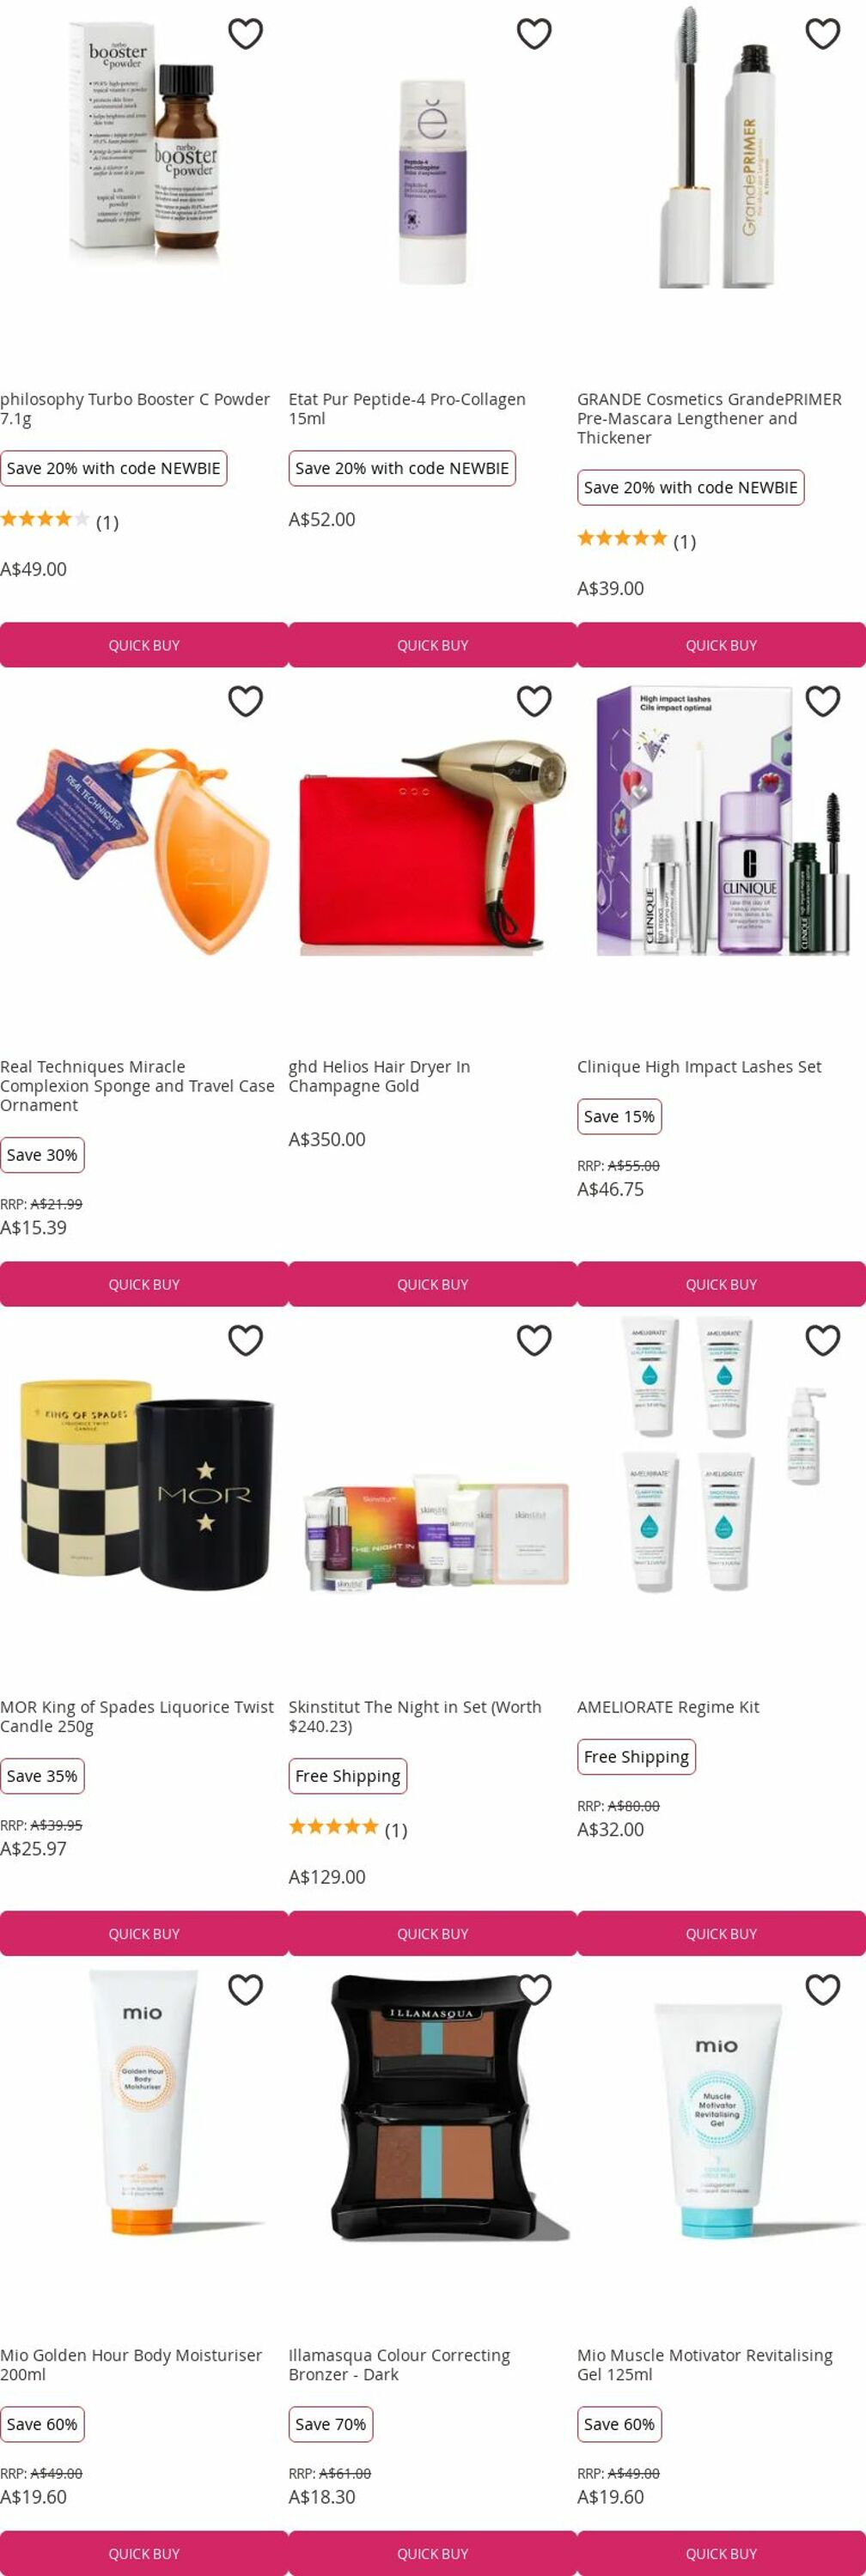Add Clinique High Impact Lashes Set to wishlist
The width and height of the screenshot is (866, 2576).
[822, 701]
